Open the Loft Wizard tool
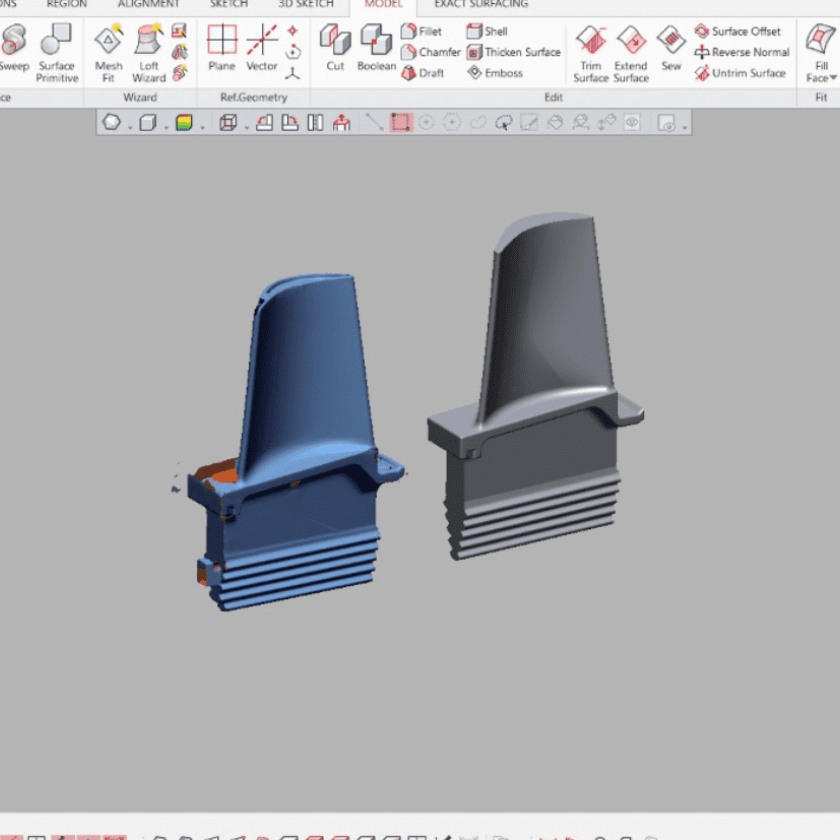 [x=148, y=51]
